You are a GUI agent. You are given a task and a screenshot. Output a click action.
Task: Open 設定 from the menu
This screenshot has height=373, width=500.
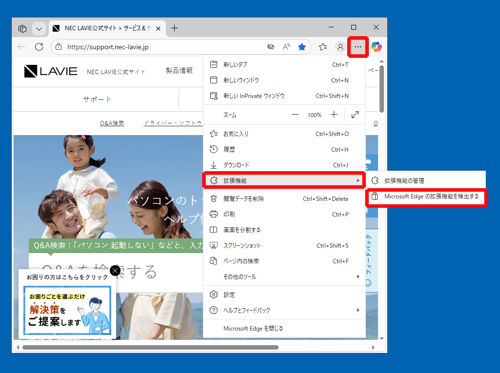tap(284, 295)
